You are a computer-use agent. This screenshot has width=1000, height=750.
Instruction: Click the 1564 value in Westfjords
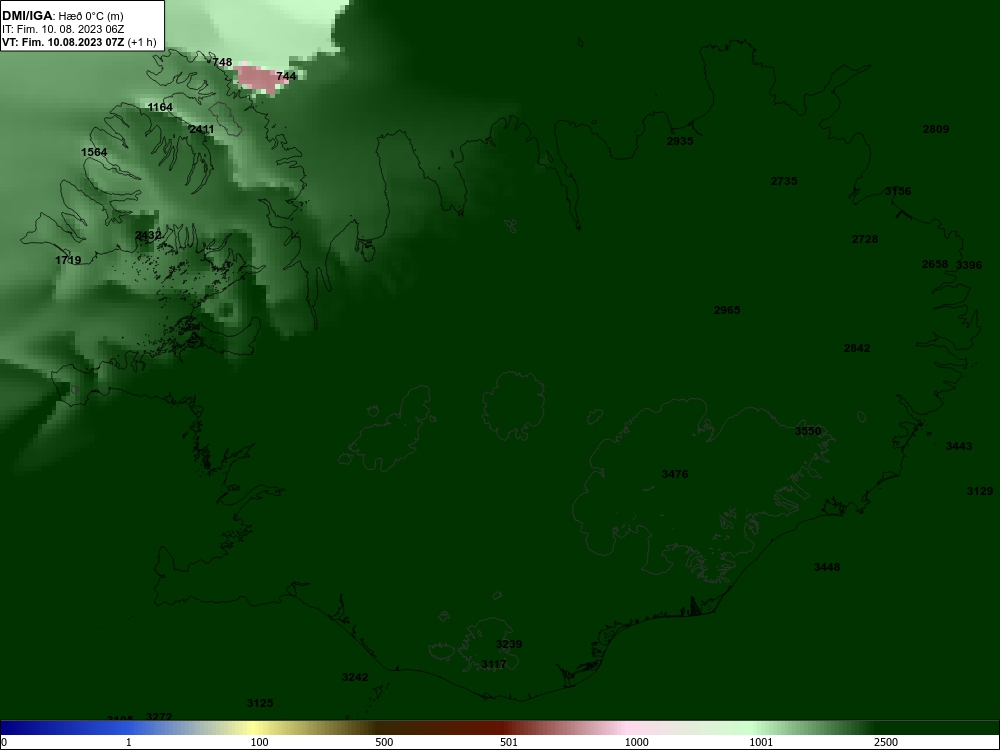pos(94,152)
